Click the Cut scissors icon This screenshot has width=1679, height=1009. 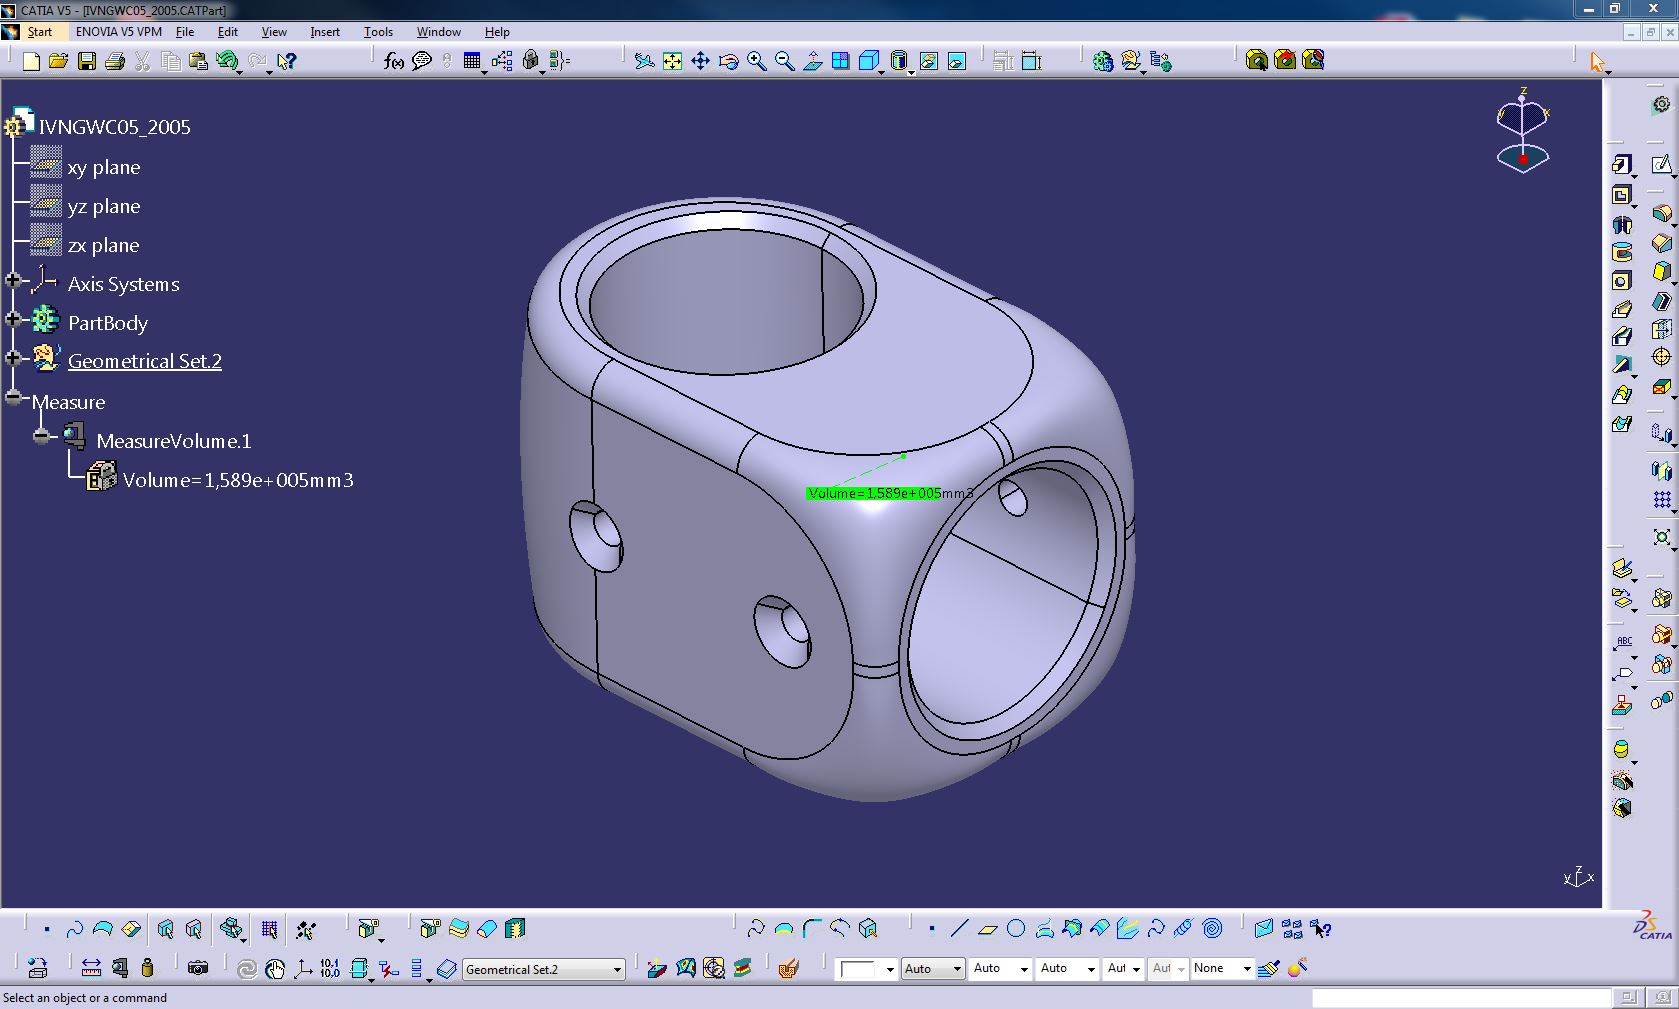tap(143, 62)
